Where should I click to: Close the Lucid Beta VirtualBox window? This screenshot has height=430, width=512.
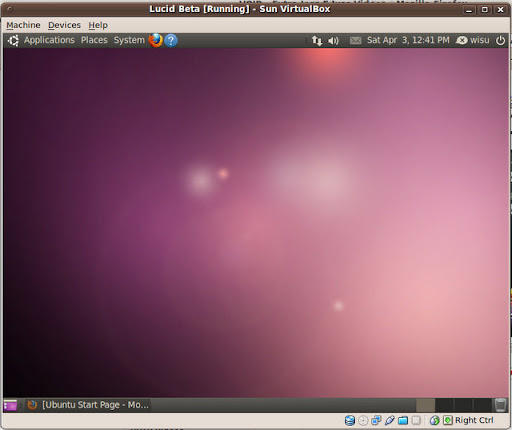[x=500, y=10]
